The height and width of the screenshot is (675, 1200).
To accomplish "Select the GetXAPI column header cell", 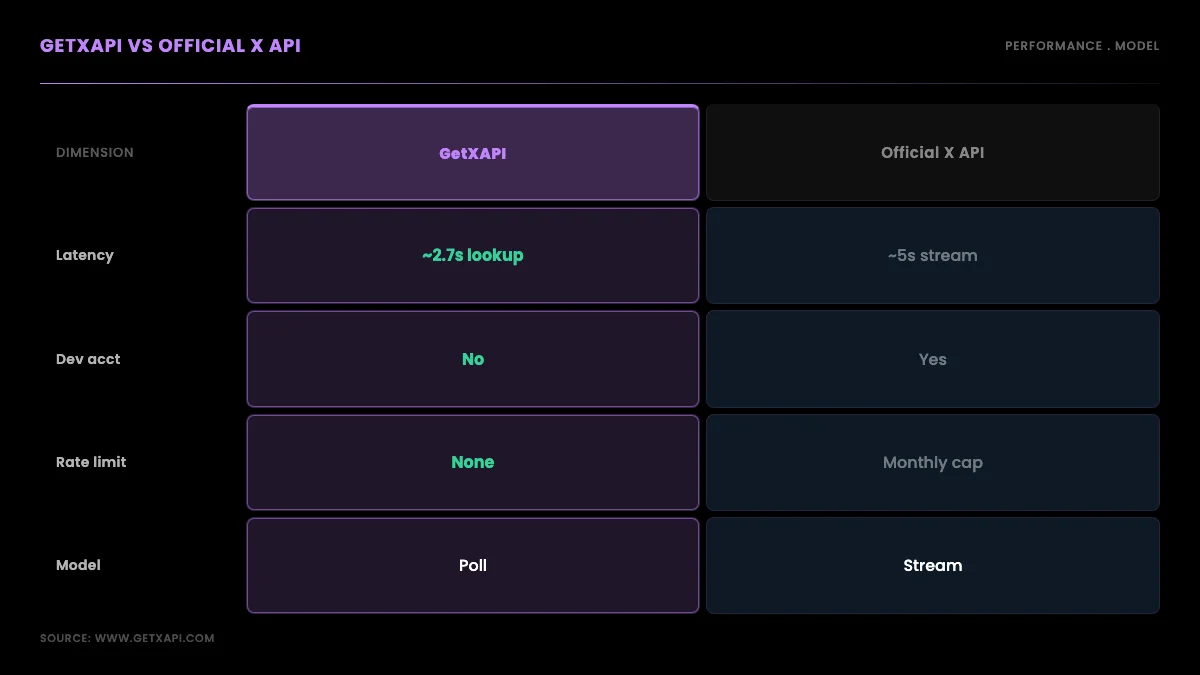I will [x=473, y=152].
